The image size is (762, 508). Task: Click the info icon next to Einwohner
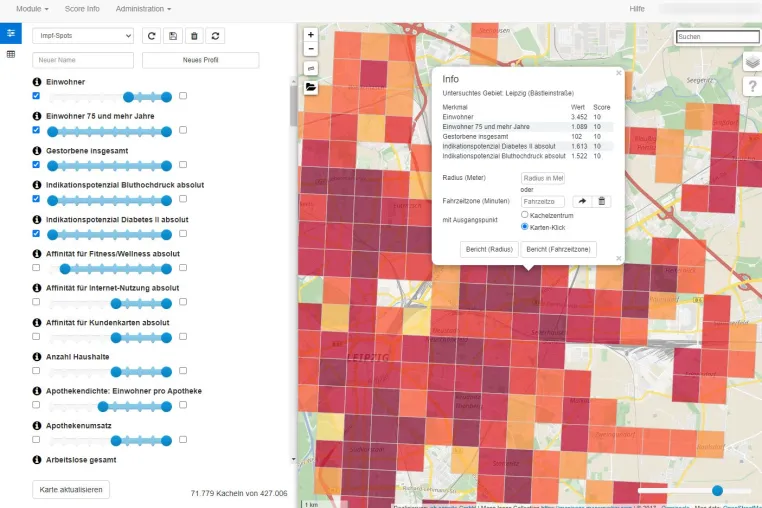[x=36, y=82]
